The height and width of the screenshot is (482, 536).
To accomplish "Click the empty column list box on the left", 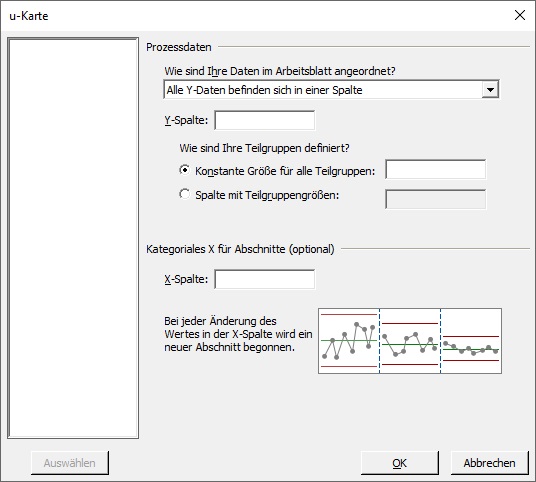I will click(x=73, y=238).
